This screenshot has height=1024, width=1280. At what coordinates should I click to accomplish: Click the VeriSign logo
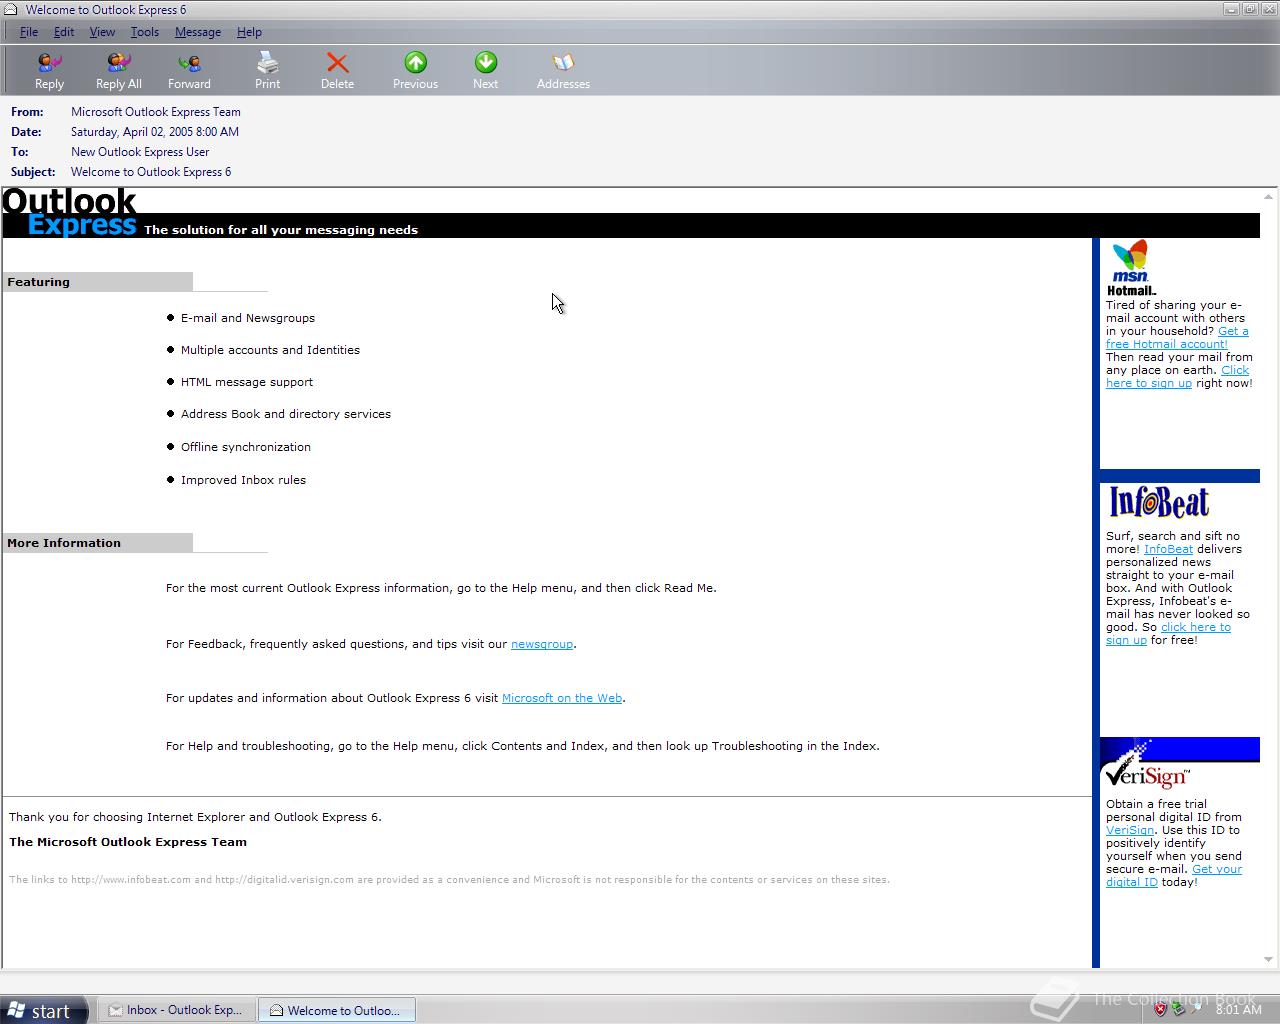(1146, 766)
